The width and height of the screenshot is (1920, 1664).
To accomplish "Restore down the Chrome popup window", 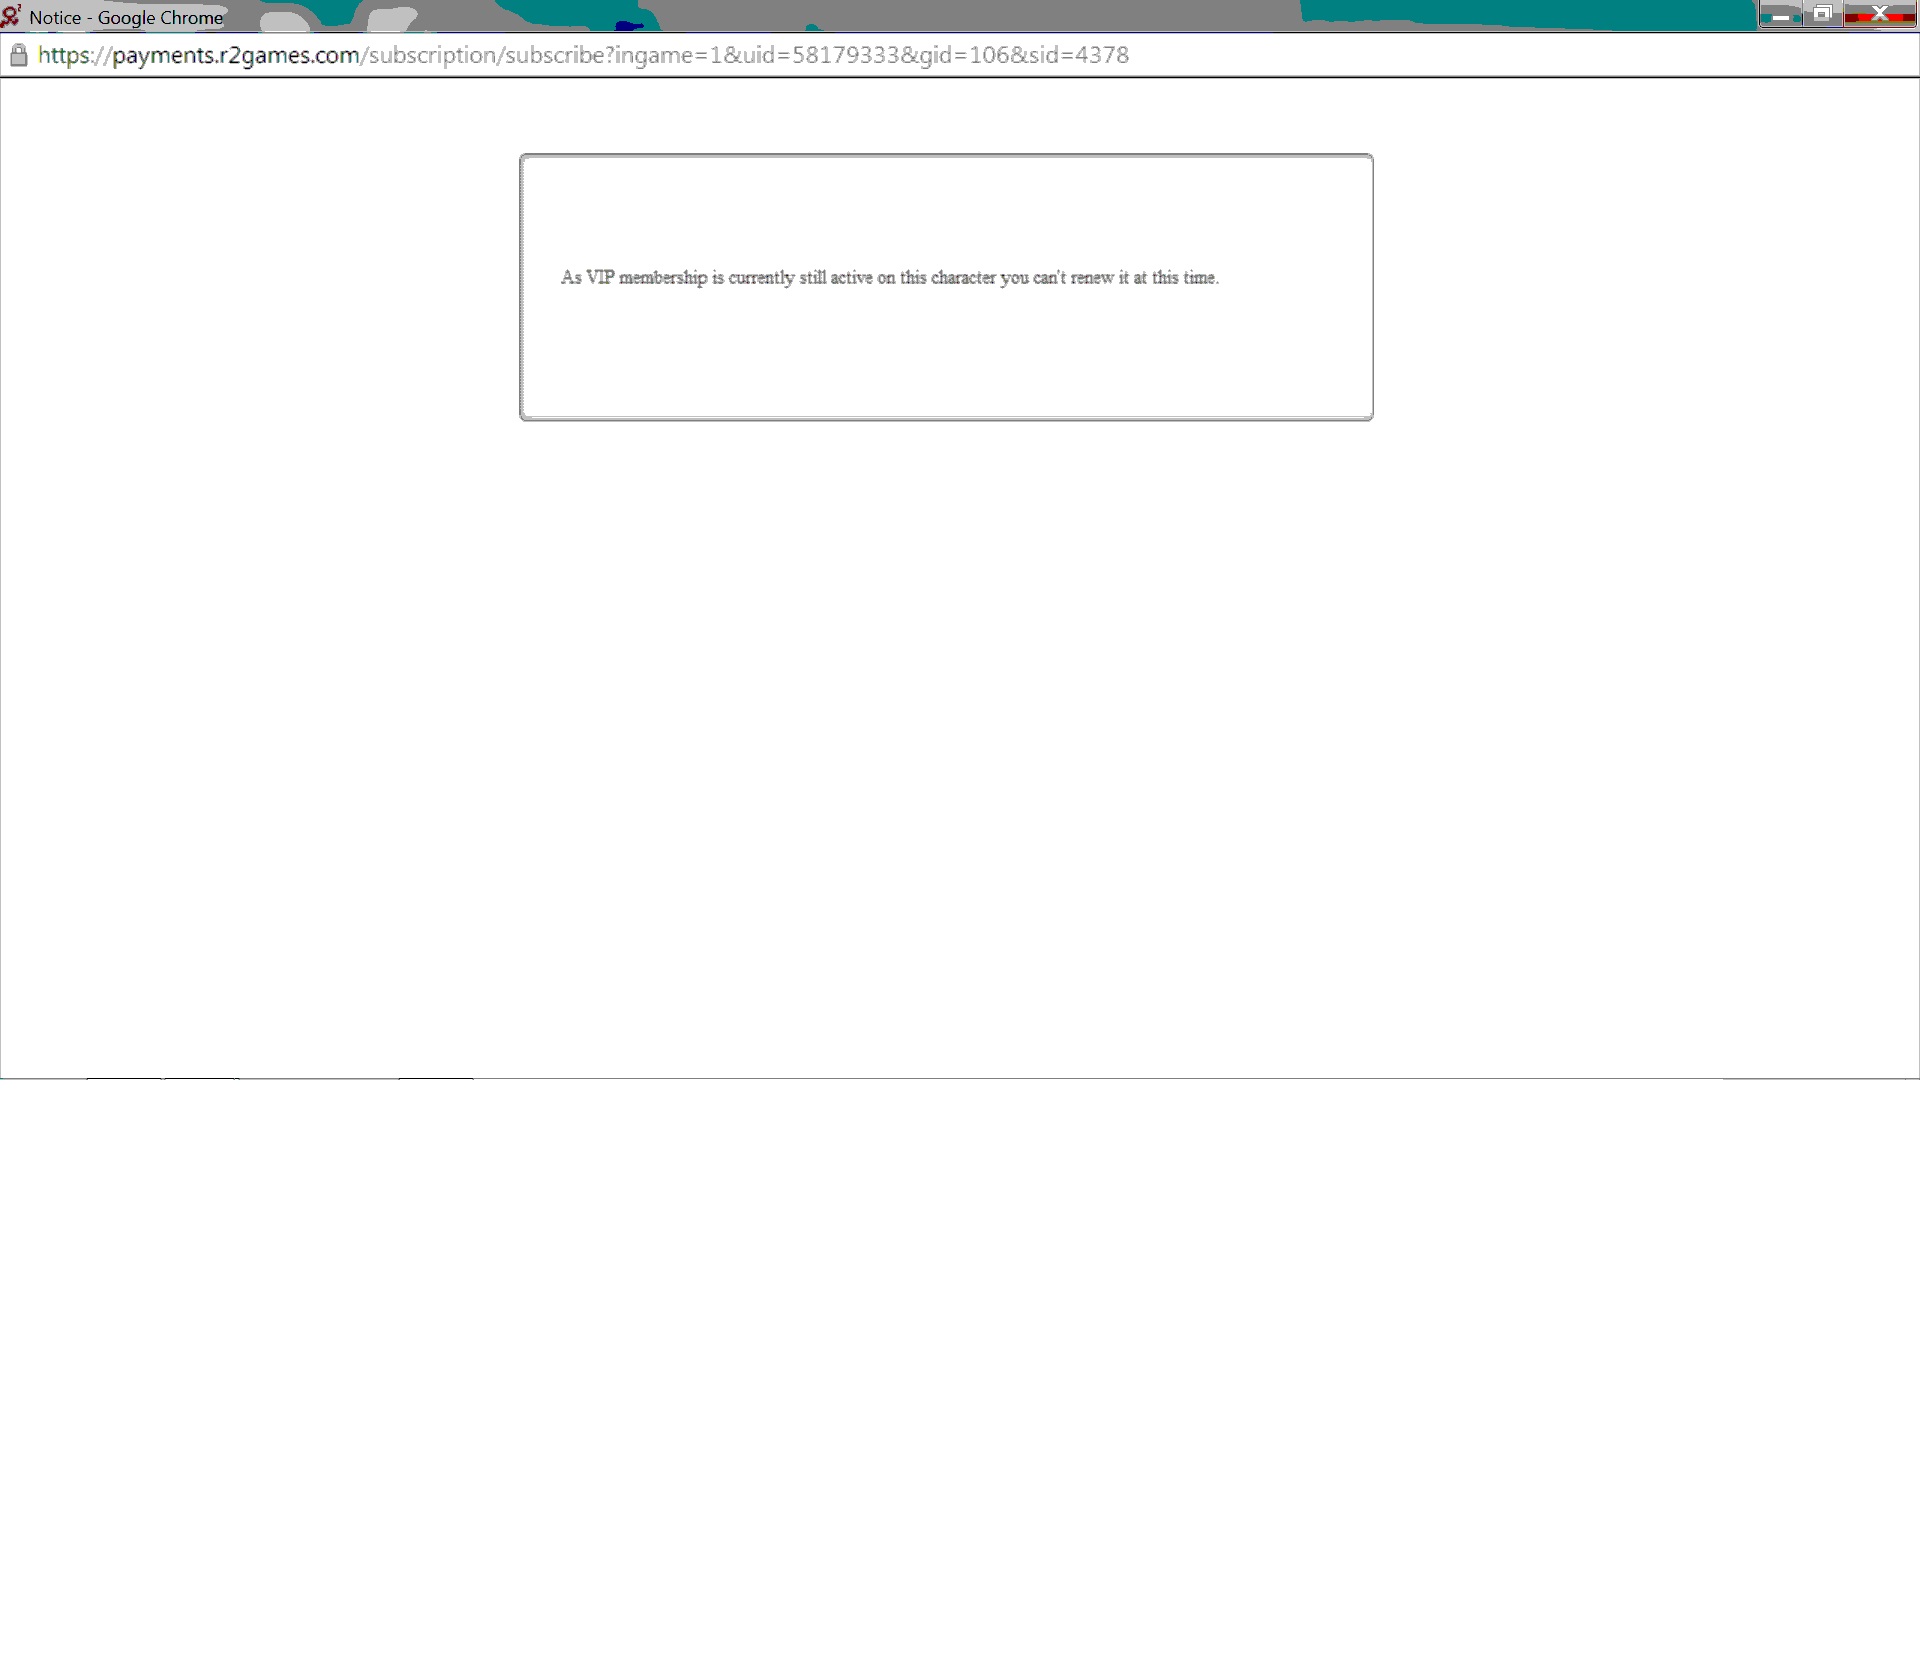I will [x=1822, y=15].
